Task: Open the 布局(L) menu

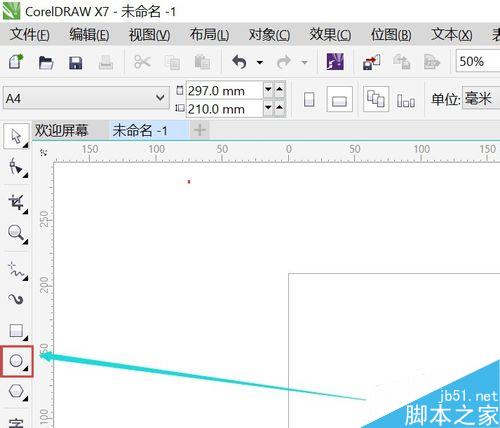Action: pos(209,34)
